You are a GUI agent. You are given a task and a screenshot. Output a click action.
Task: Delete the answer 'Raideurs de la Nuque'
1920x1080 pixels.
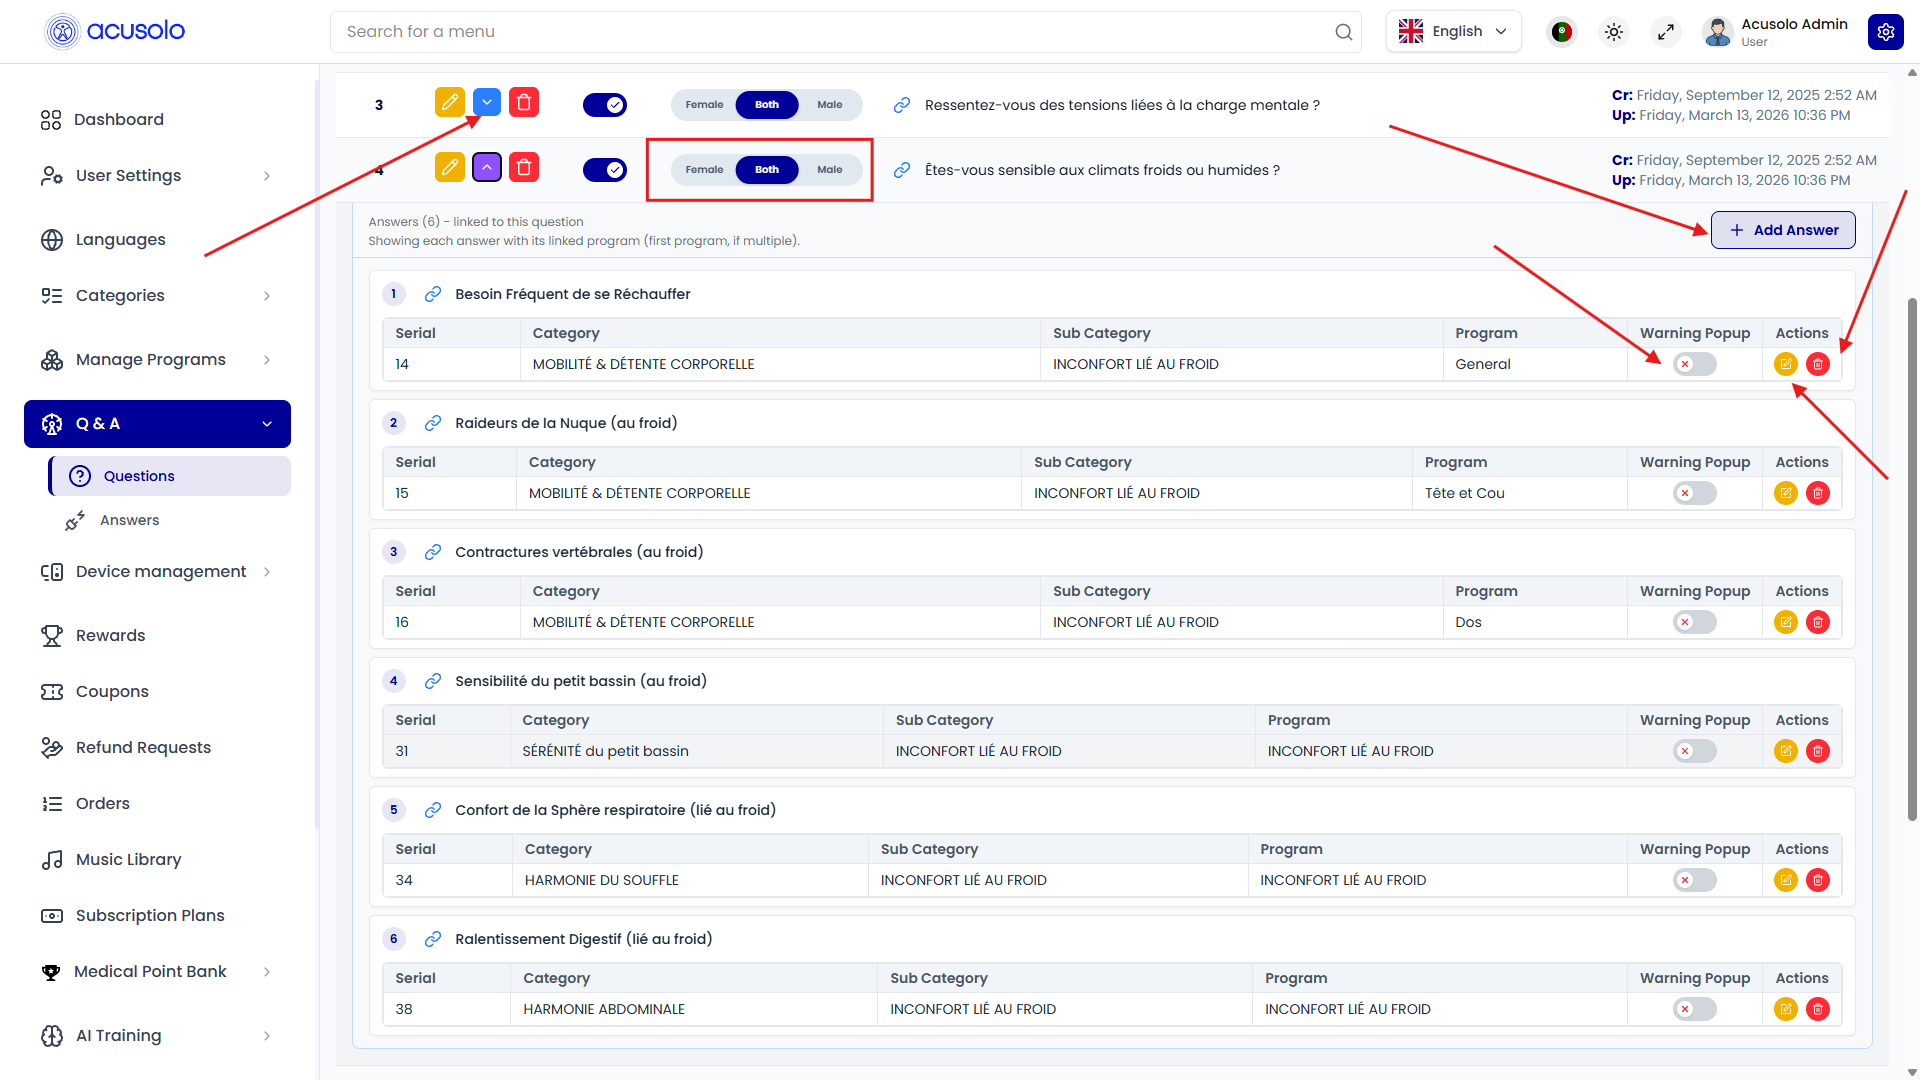click(x=1818, y=493)
